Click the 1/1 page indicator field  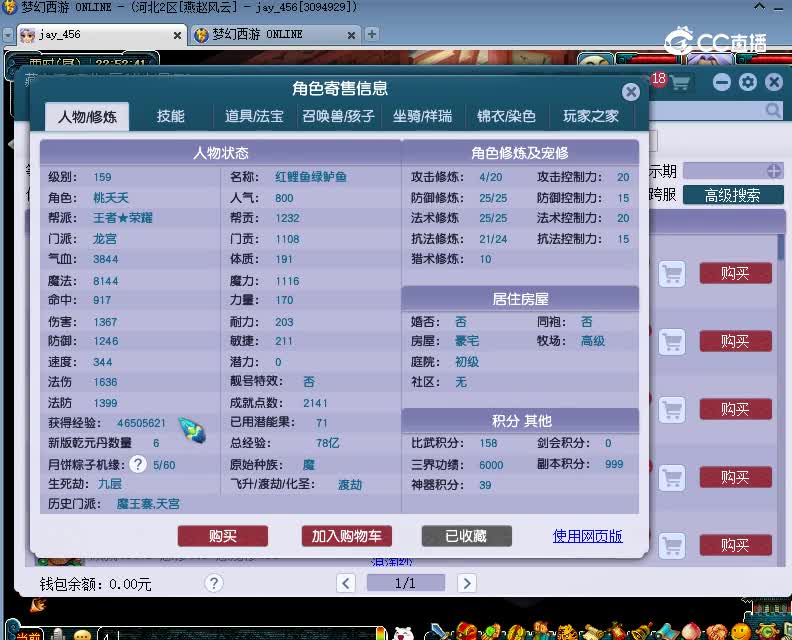[406, 583]
